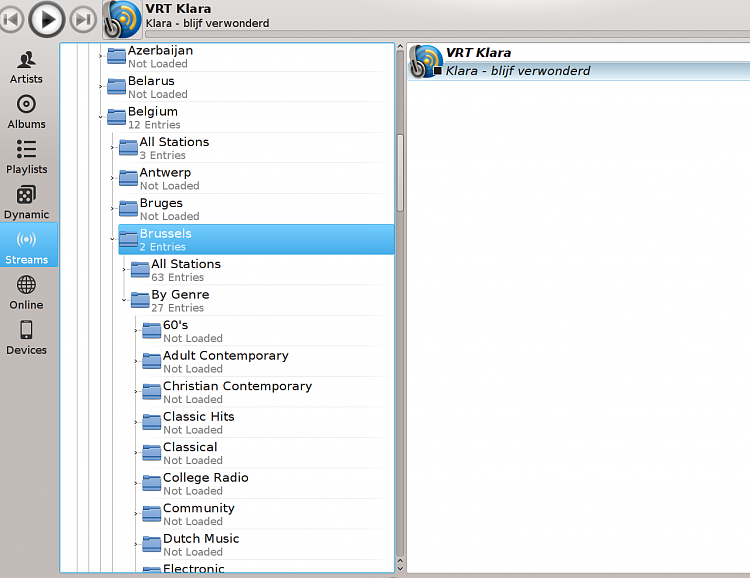This screenshot has height=578, width=750.
Task: Click the scrollbar up arrow
Action: [400, 46]
